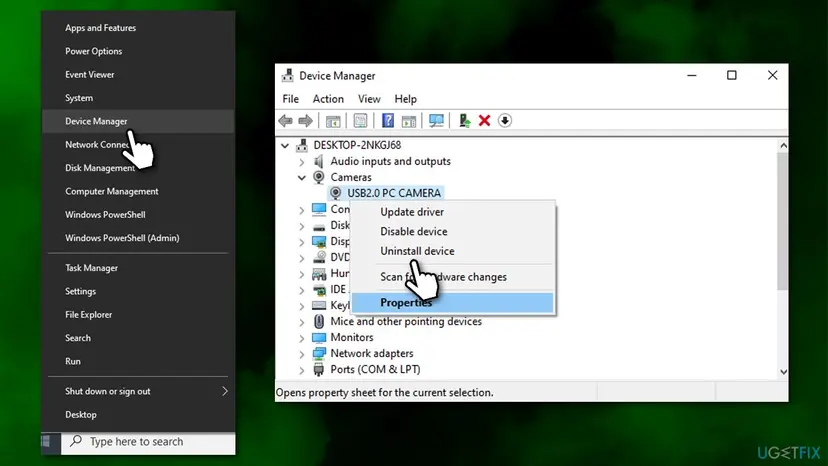Open Event Viewer
Screen dimensions: 828x466
coord(138,74)
